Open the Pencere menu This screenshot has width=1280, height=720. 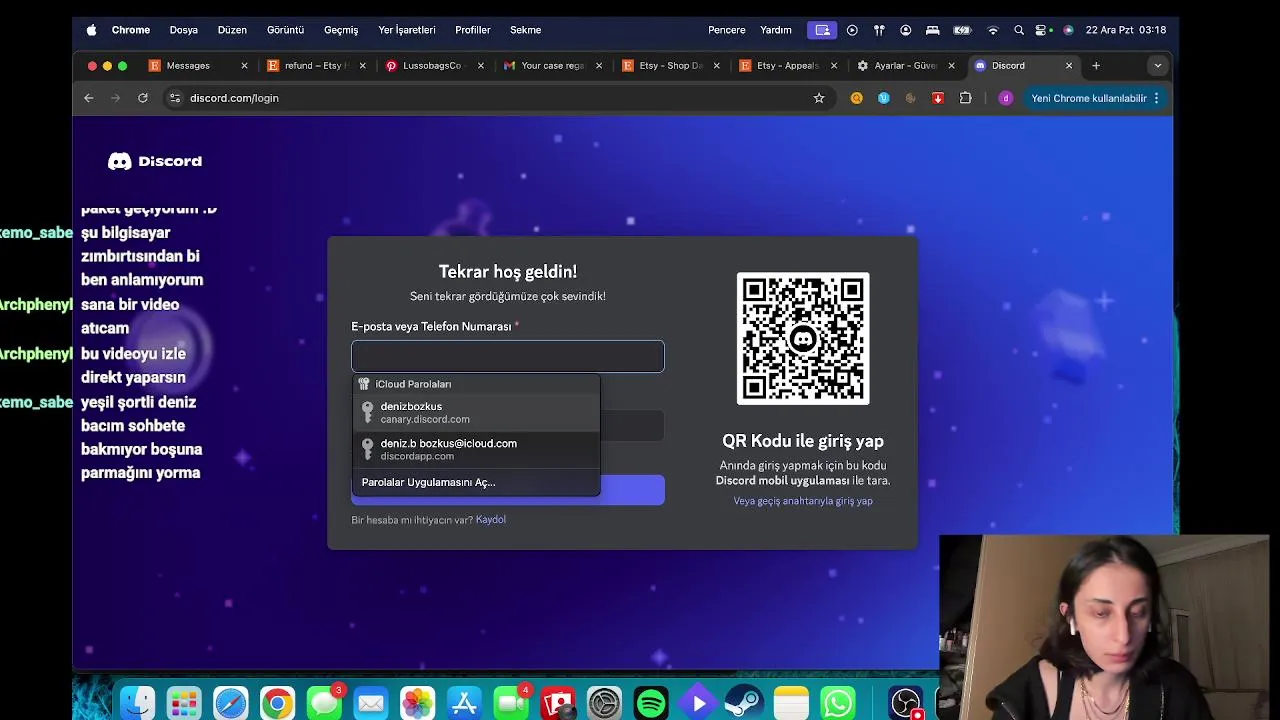pyautogui.click(x=727, y=30)
